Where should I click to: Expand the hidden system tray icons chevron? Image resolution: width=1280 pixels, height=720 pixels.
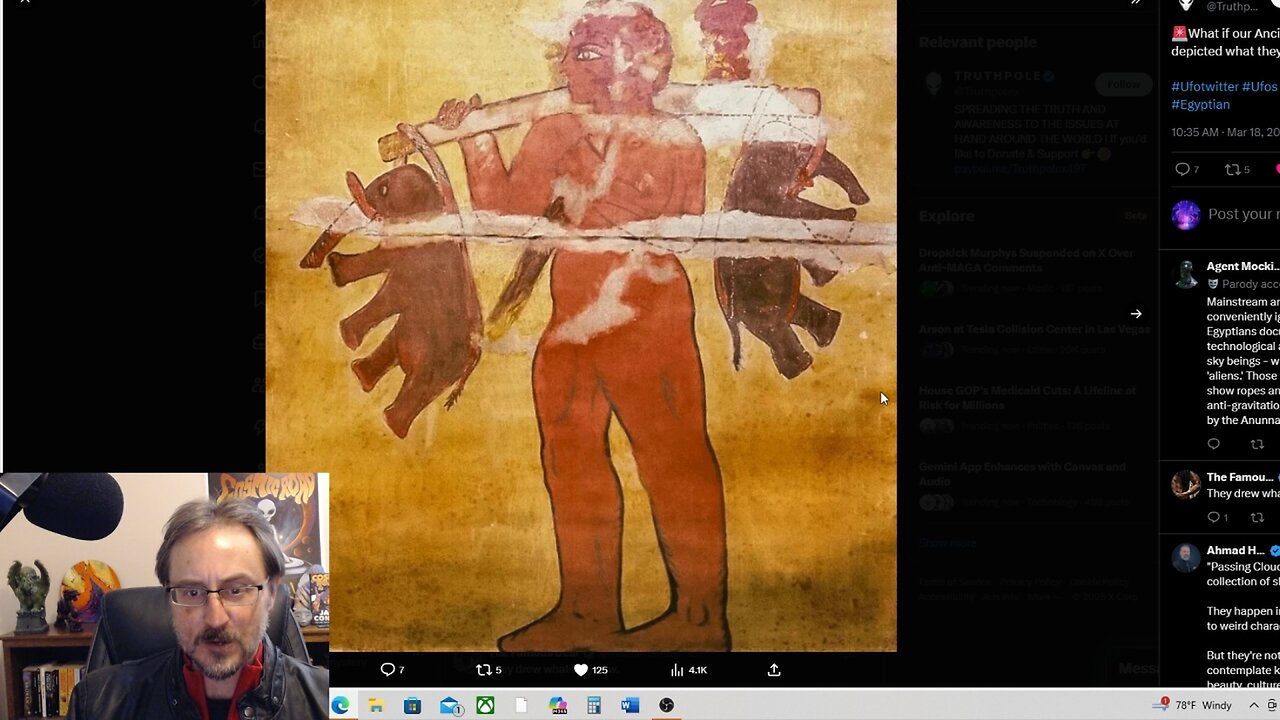click(x=1254, y=706)
